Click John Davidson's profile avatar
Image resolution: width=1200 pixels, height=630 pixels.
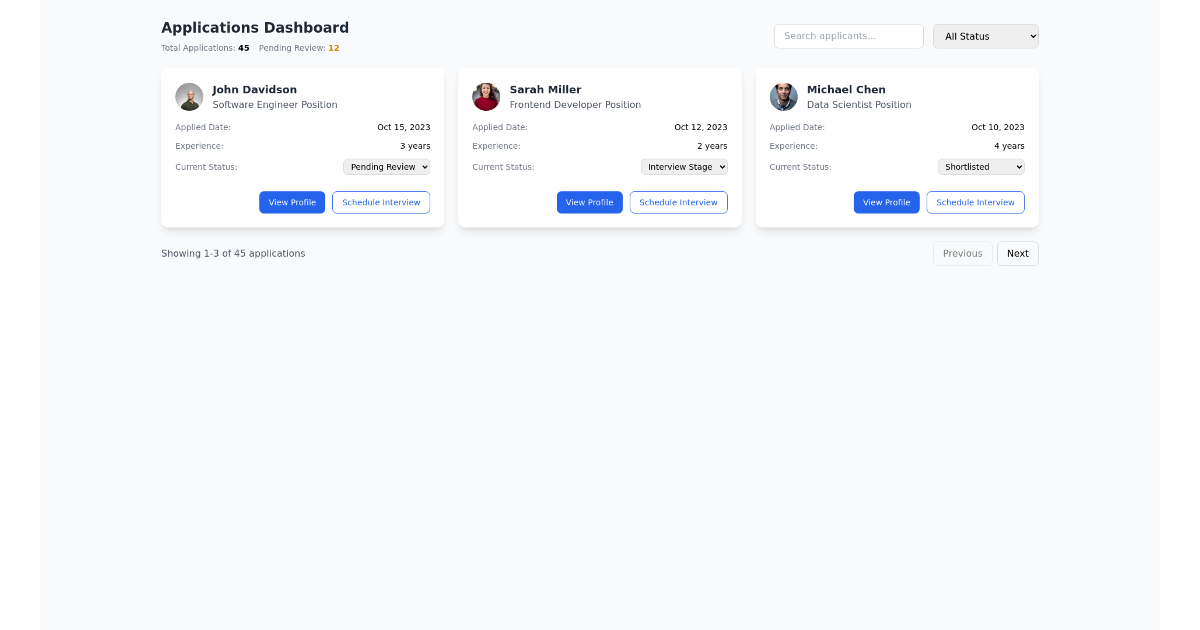click(x=189, y=96)
